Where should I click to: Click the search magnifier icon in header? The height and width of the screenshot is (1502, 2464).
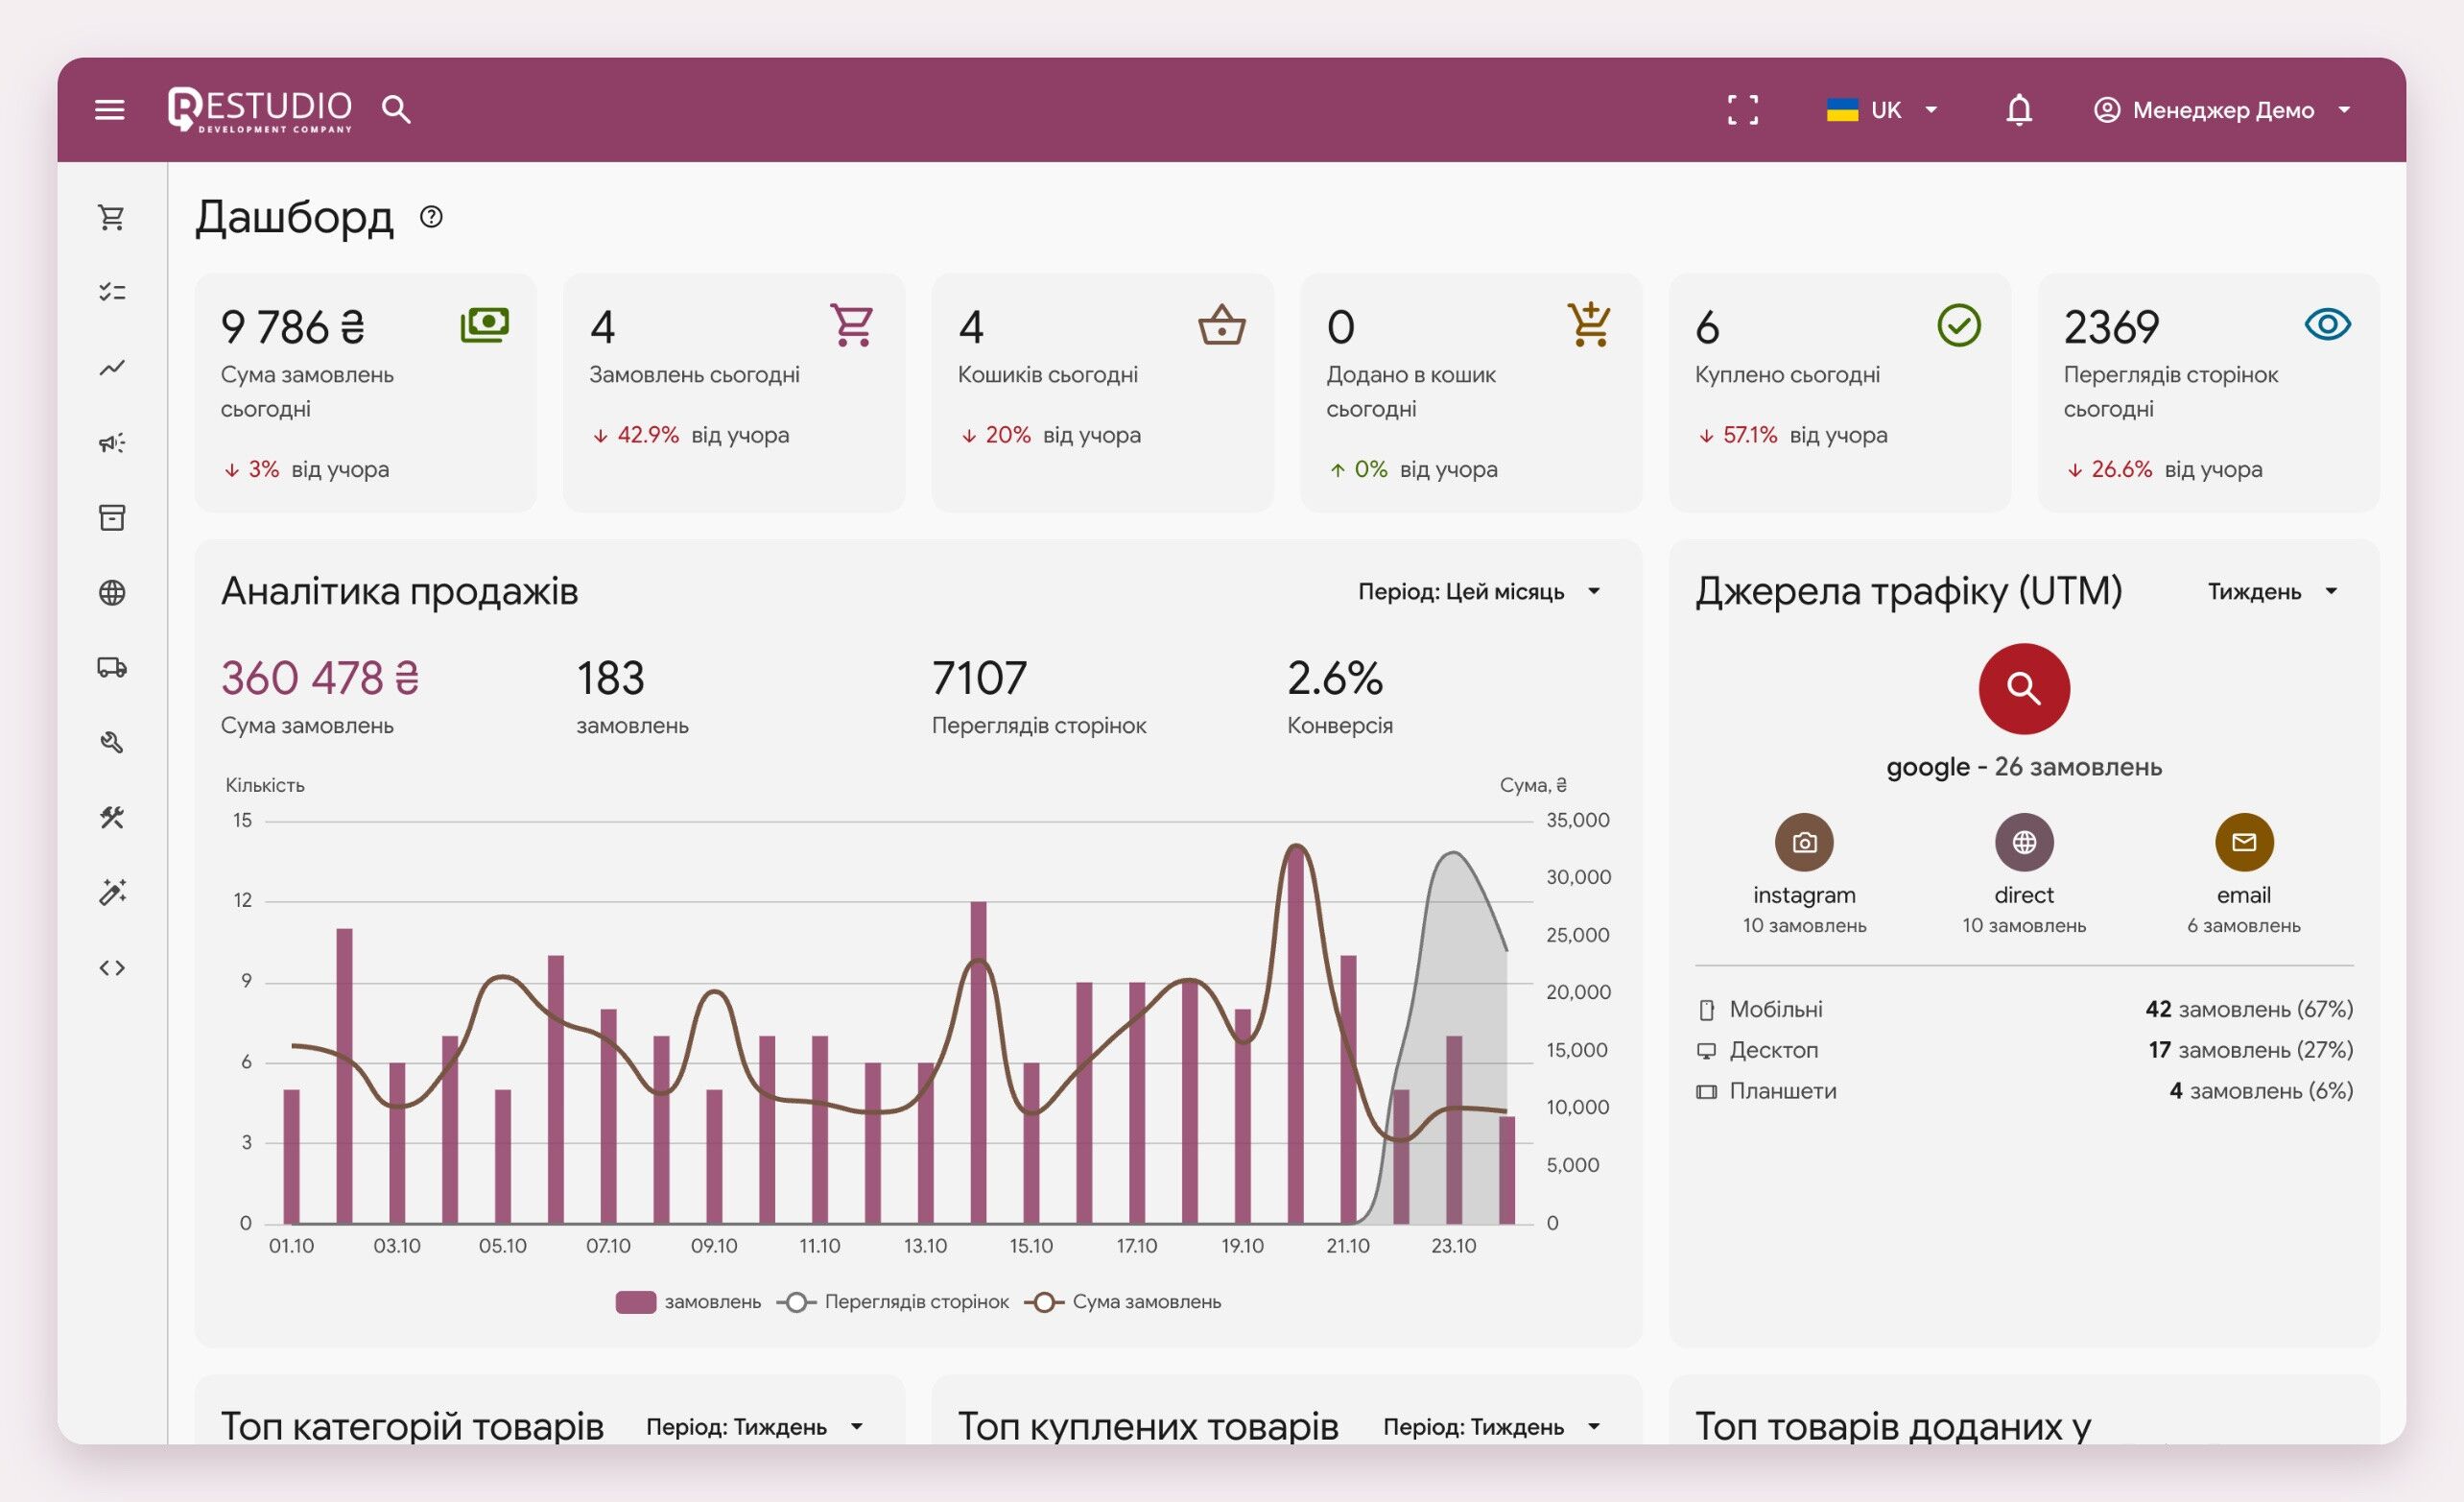point(396,109)
